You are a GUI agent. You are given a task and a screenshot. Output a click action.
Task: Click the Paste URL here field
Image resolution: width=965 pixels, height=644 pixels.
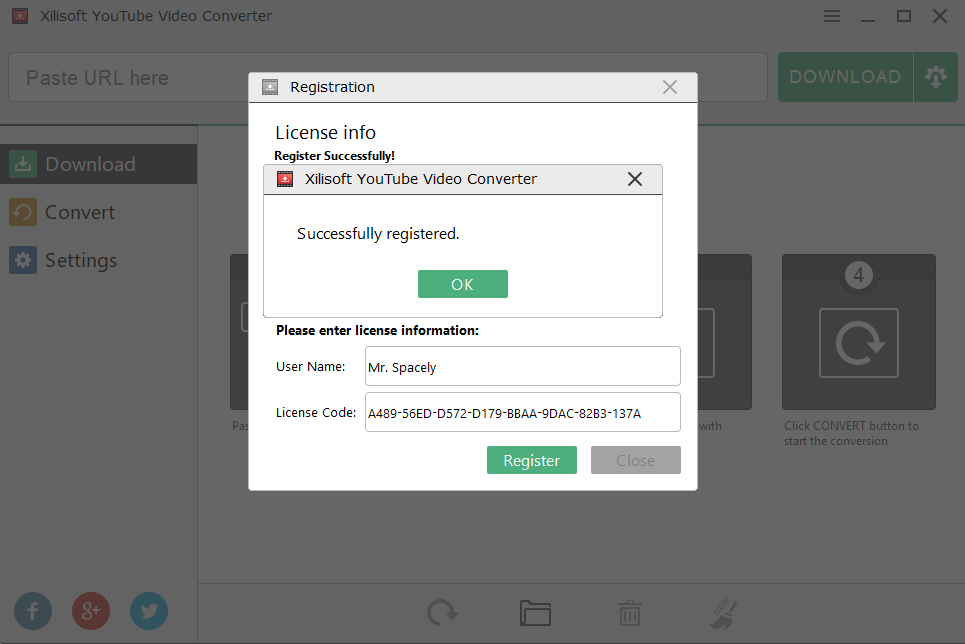(130, 78)
